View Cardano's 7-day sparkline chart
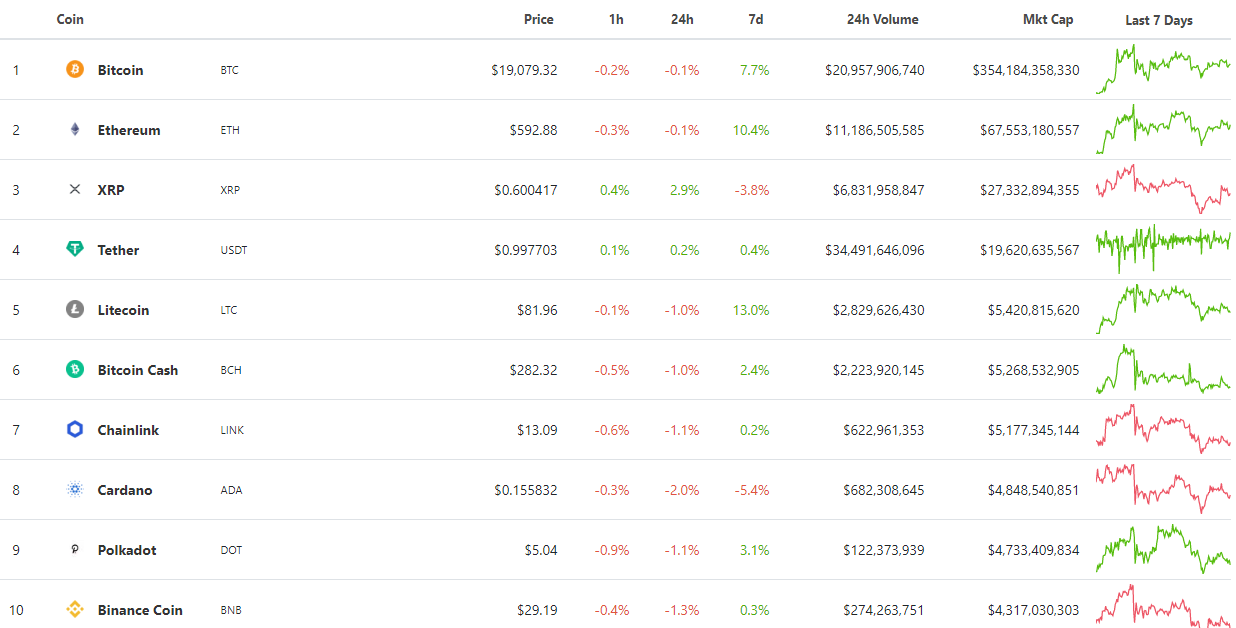Screen dimensions: 1236x628 click(x=1163, y=487)
